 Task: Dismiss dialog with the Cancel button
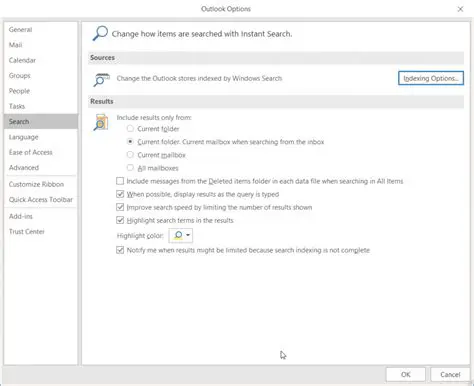tap(450, 374)
